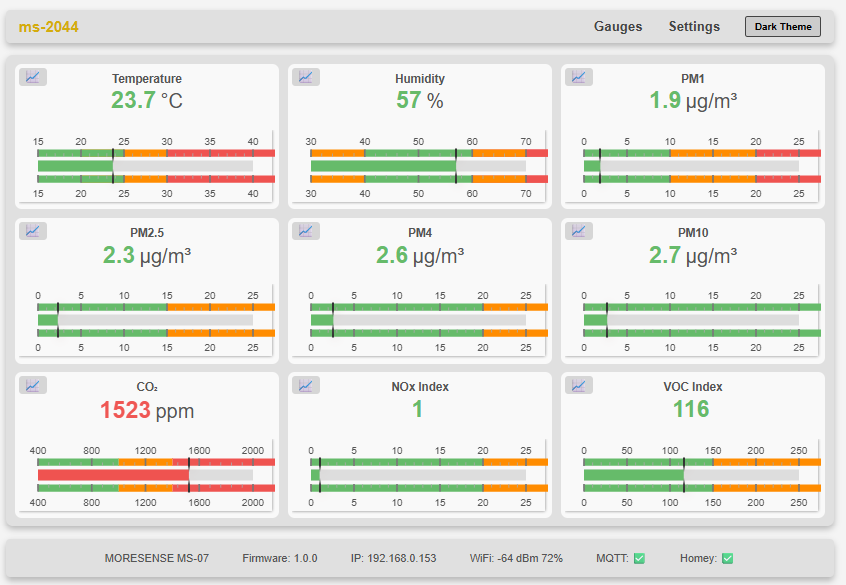Open the PM4 chart icon
Screen dimensions: 846x585
[x=306, y=231]
